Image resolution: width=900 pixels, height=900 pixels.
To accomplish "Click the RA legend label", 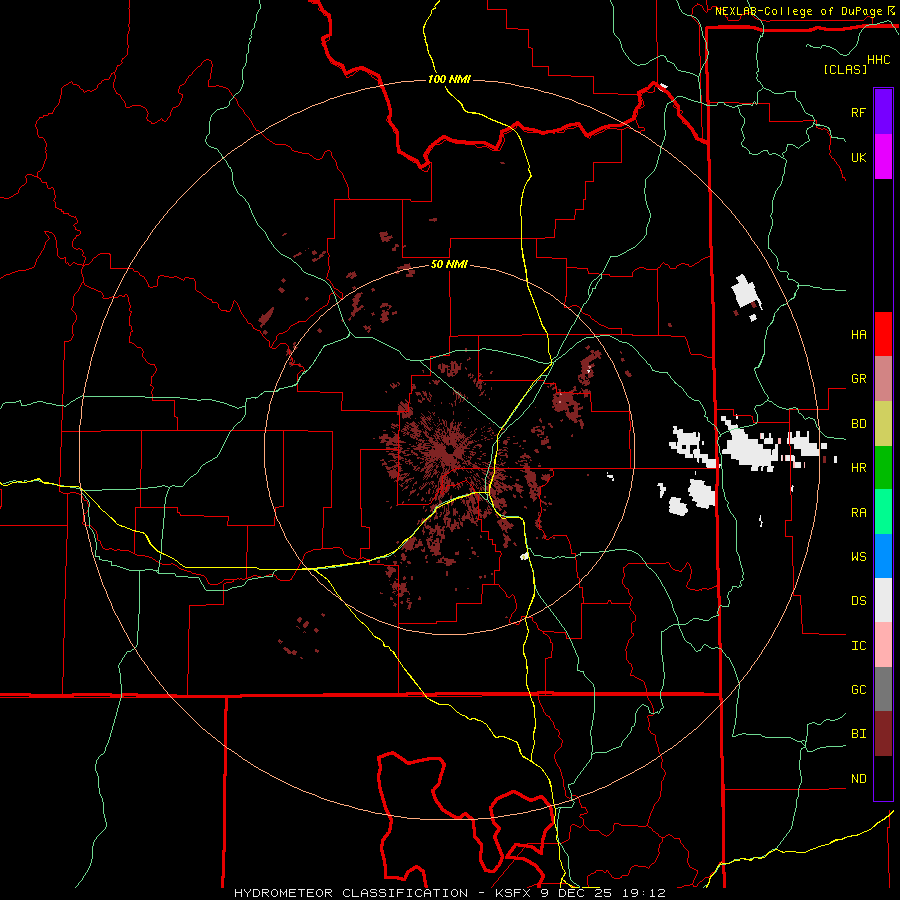I will [858, 513].
